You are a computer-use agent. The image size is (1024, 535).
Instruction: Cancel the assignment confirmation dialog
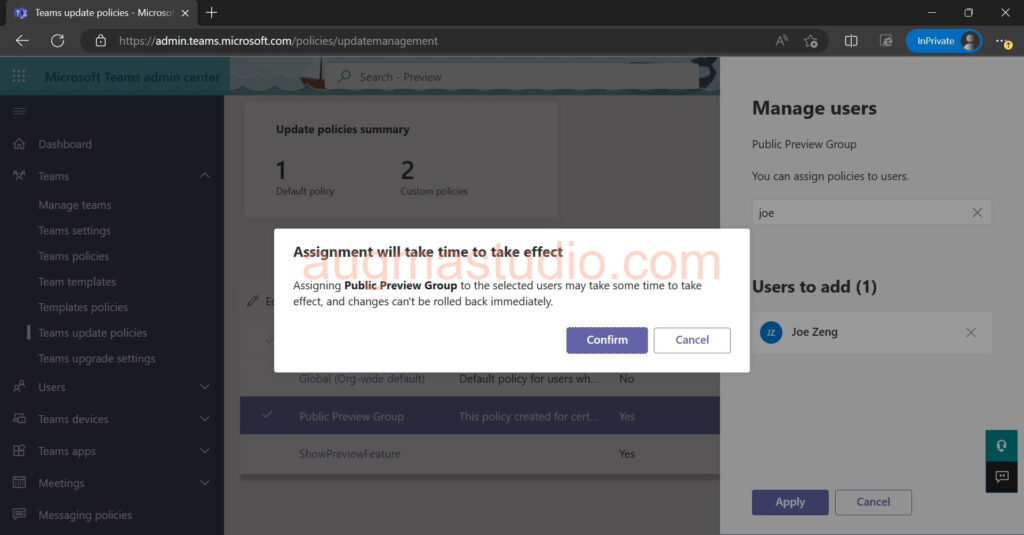click(692, 340)
